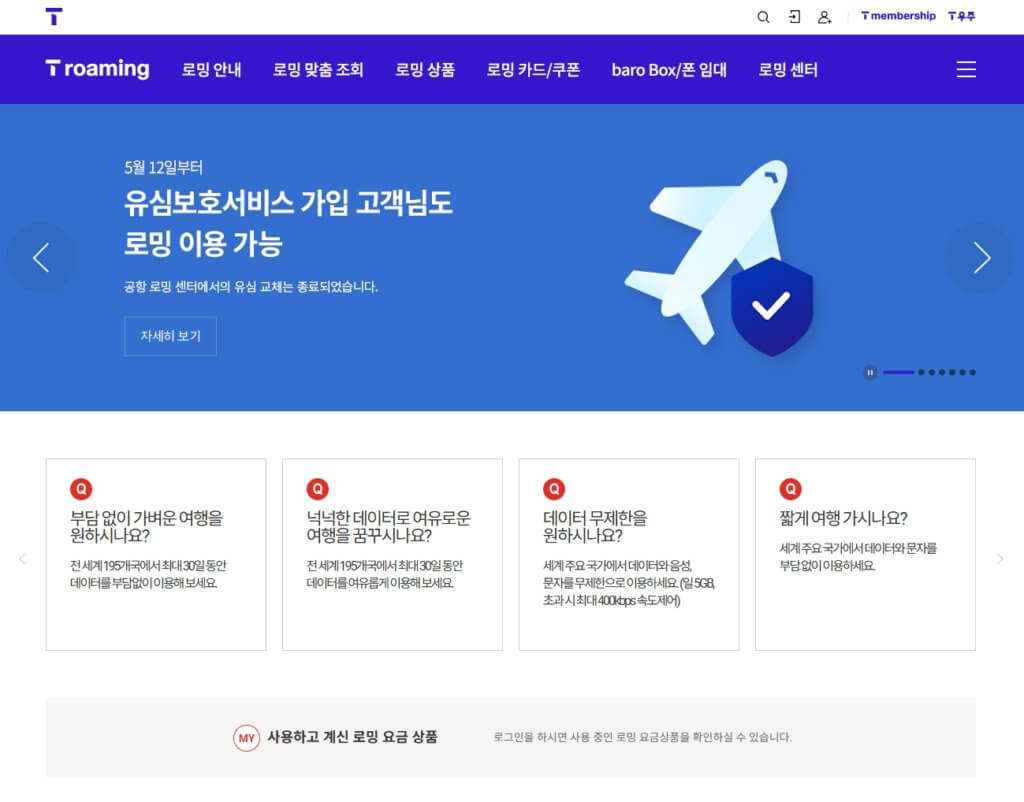Advance banner with right arrow
The height and width of the screenshot is (802, 1024).
980,257
